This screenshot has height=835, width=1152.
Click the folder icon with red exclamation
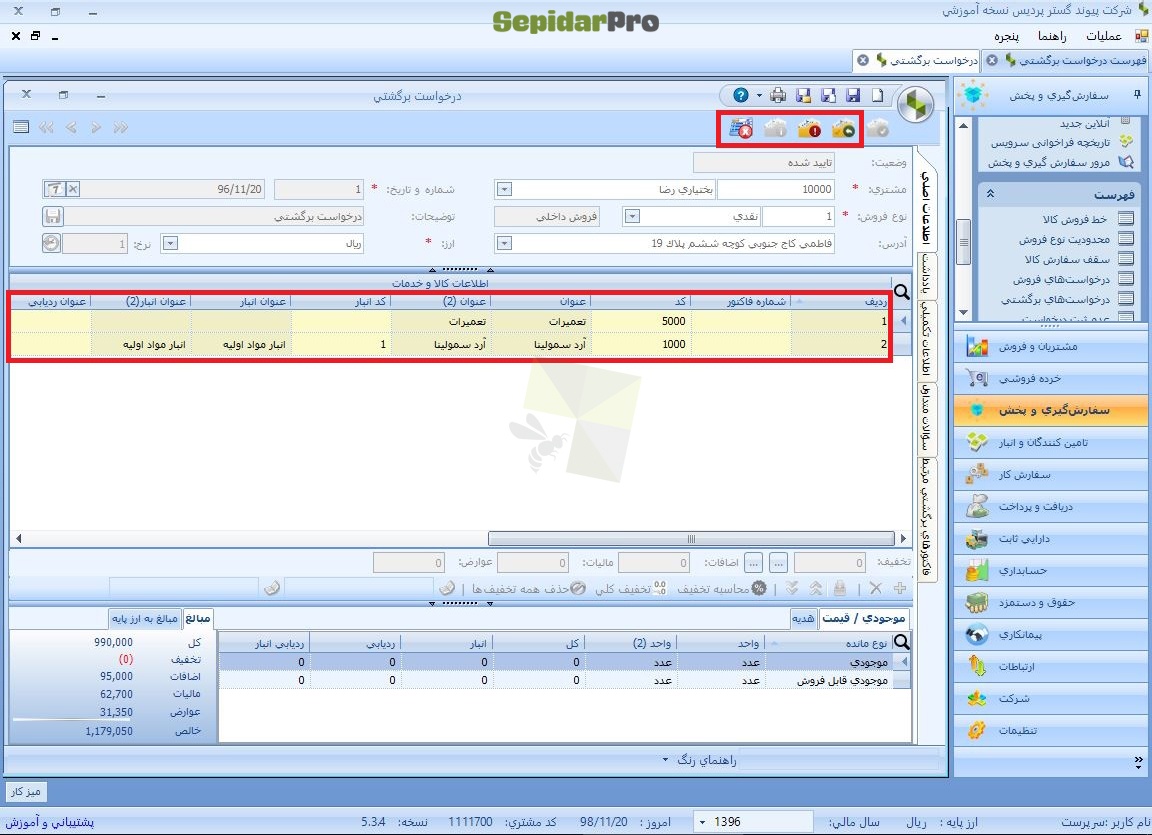point(810,129)
